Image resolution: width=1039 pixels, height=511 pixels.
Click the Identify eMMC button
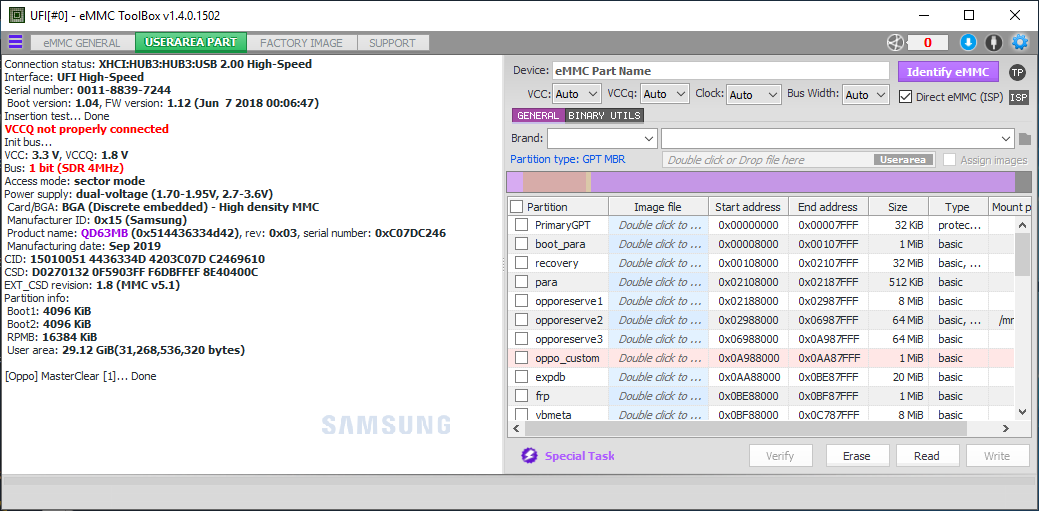point(948,72)
